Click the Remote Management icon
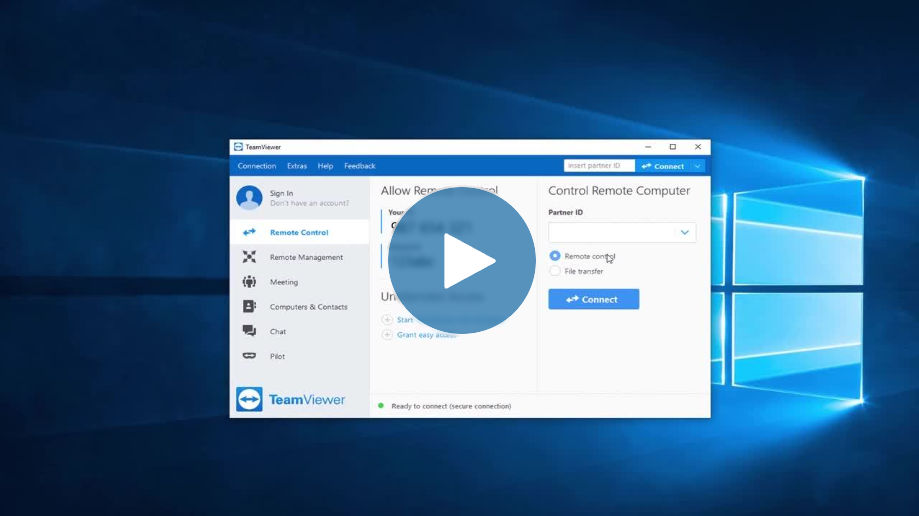This screenshot has height=516, width=919. coord(249,257)
